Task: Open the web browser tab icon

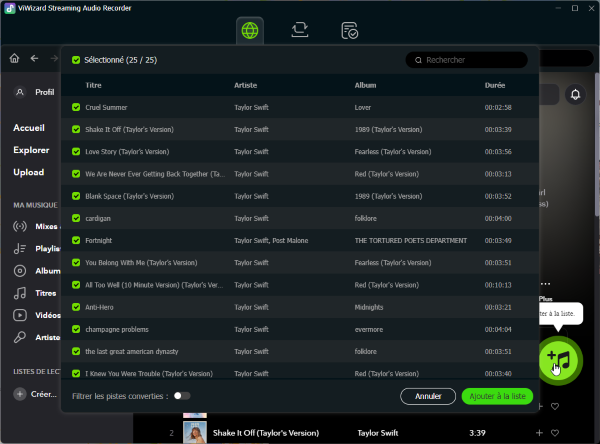Action: coord(251,30)
